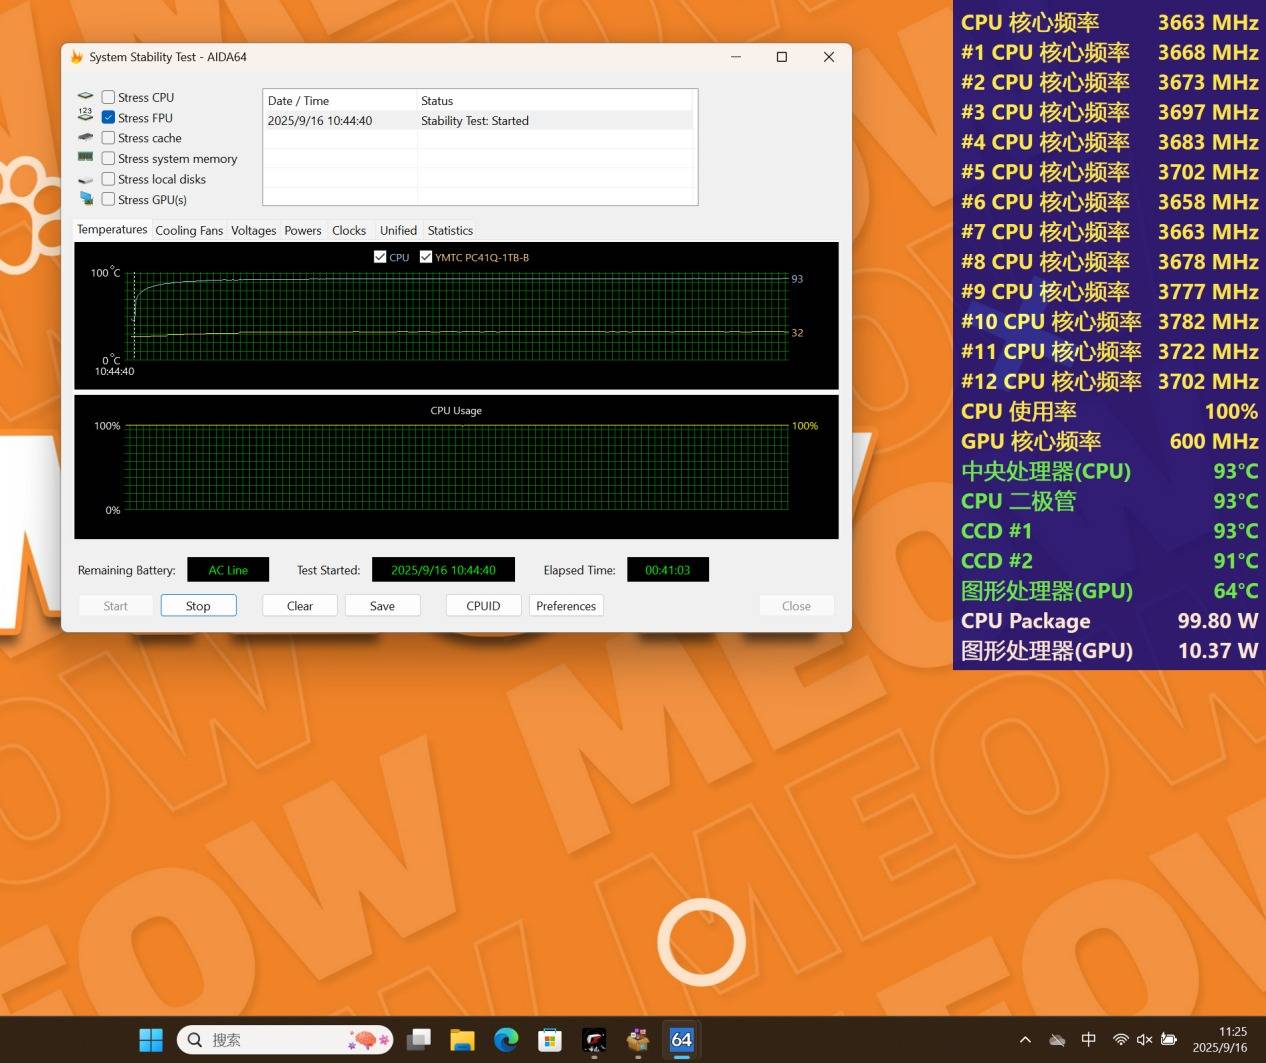Uncheck the Stress FPU option

pyautogui.click(x=109, y=118)
